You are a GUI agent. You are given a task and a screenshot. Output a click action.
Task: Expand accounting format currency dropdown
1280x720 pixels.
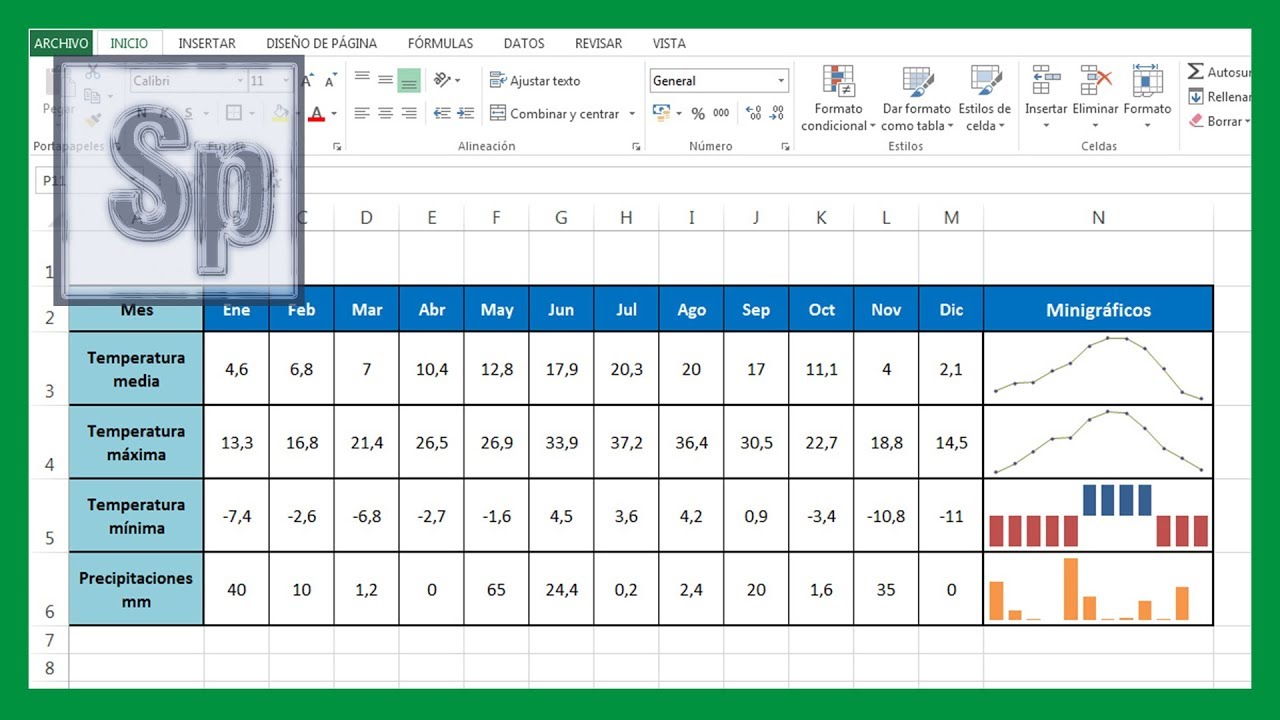679,114
